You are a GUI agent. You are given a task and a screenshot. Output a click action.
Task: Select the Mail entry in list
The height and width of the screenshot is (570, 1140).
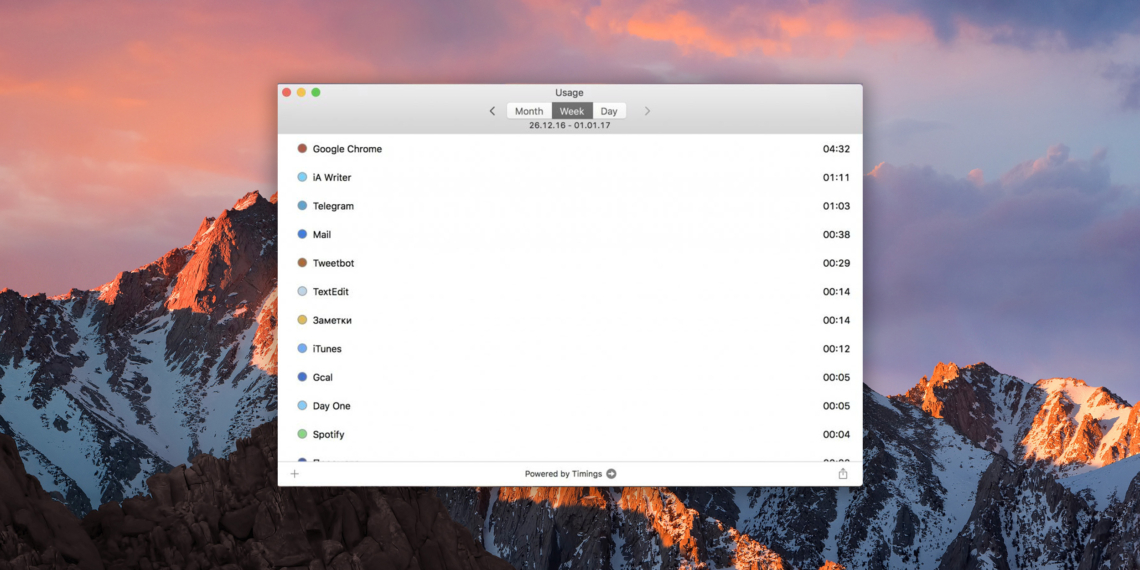pos(570,235)
